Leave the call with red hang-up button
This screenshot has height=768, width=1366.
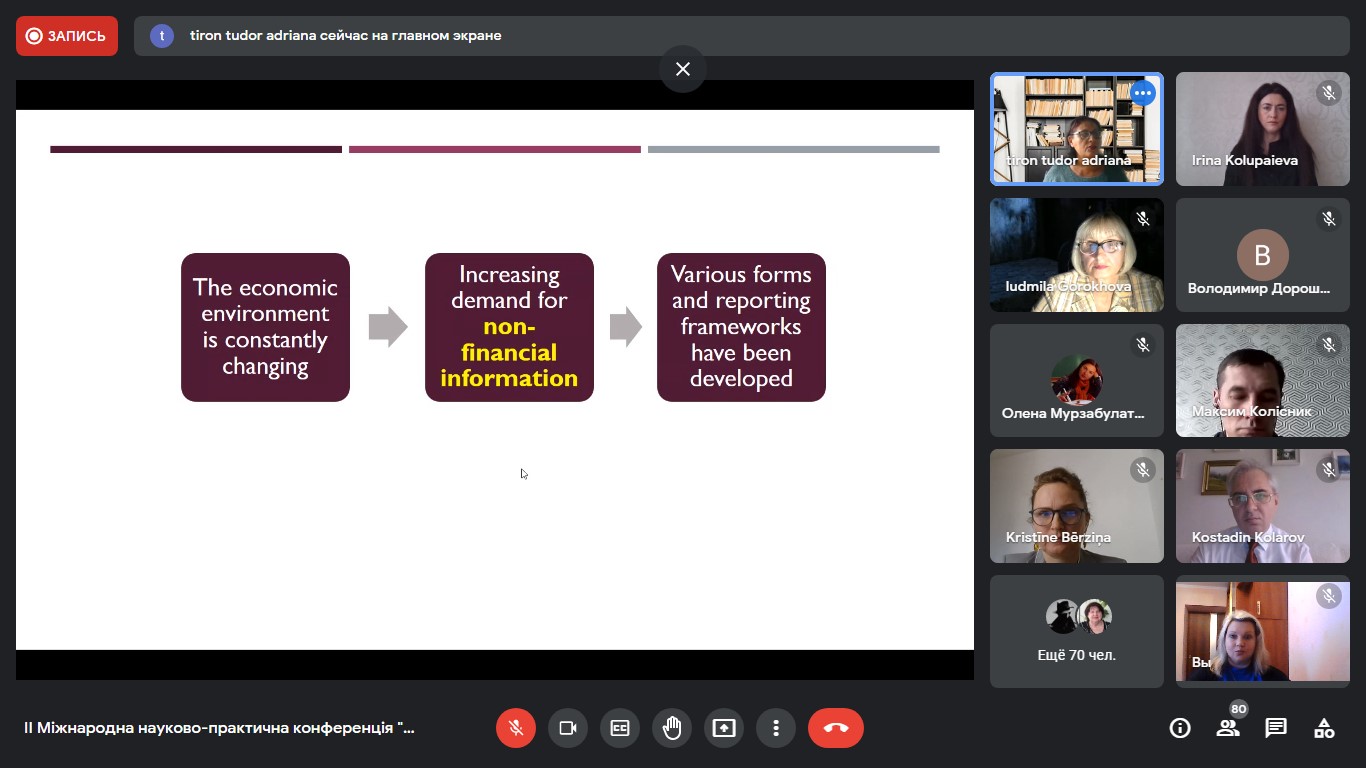click(x=836, y=728)
